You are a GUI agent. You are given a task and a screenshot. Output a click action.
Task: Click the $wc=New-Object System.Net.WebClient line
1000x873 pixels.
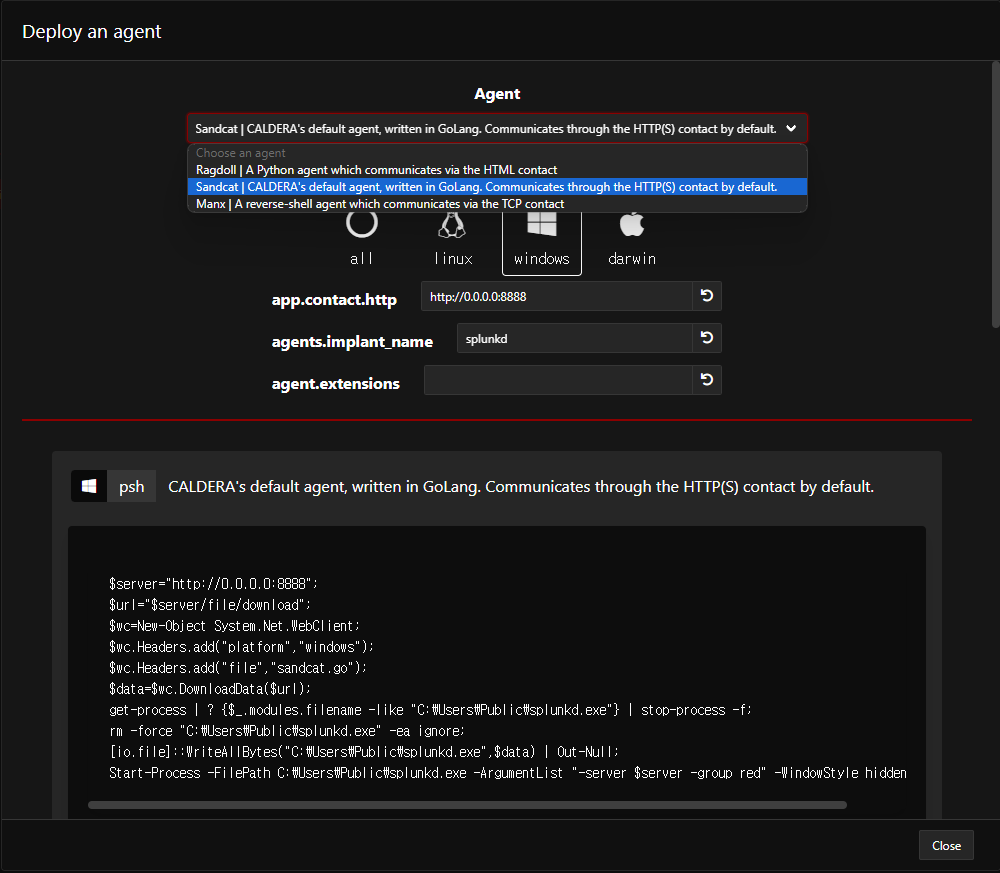click(x=234, y=626)
